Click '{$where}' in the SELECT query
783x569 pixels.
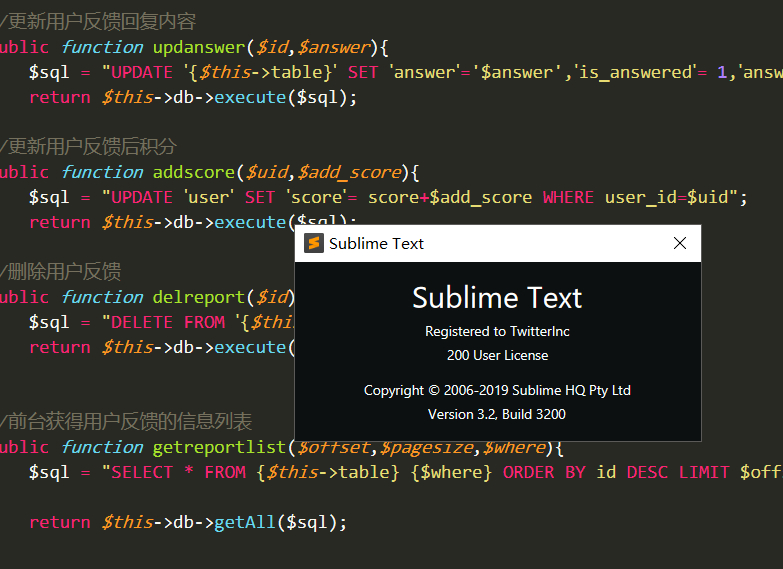pos(451,472)
